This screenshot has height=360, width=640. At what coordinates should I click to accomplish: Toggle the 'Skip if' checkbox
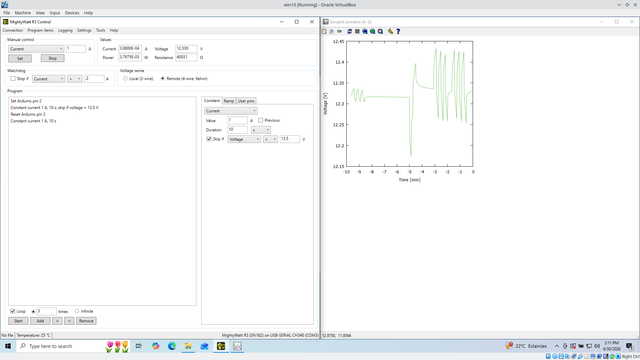[x=209, y=139]
